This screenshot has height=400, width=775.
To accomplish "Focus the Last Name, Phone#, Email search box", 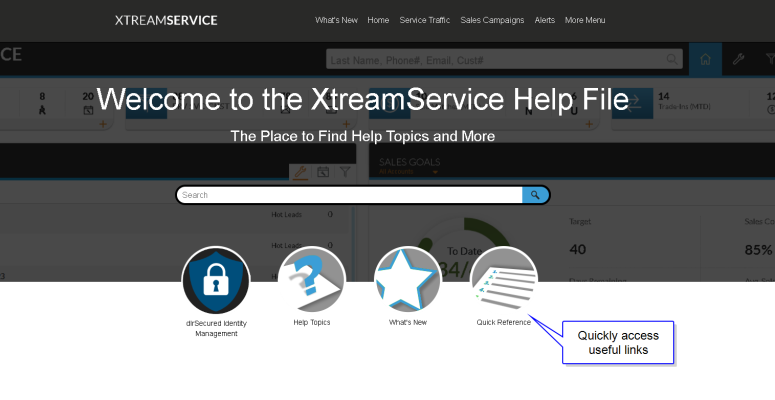I will pos(505,60).
